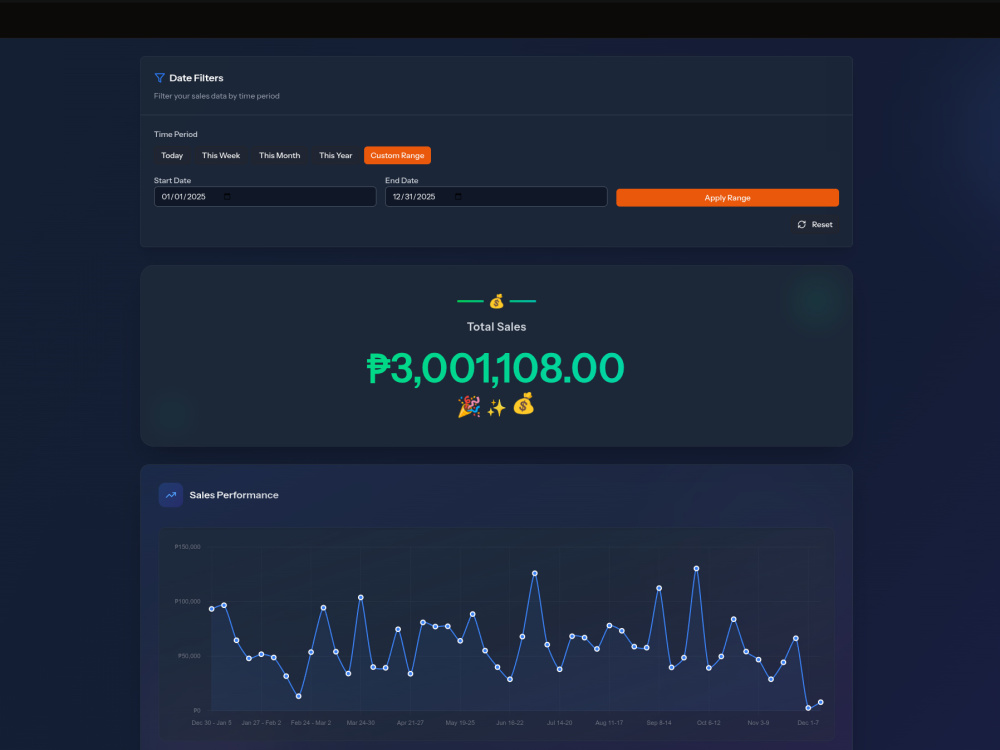The image size is (1000, 750).
Task: Click the sparkles emoji under the total
Action: tap(496, 408)
